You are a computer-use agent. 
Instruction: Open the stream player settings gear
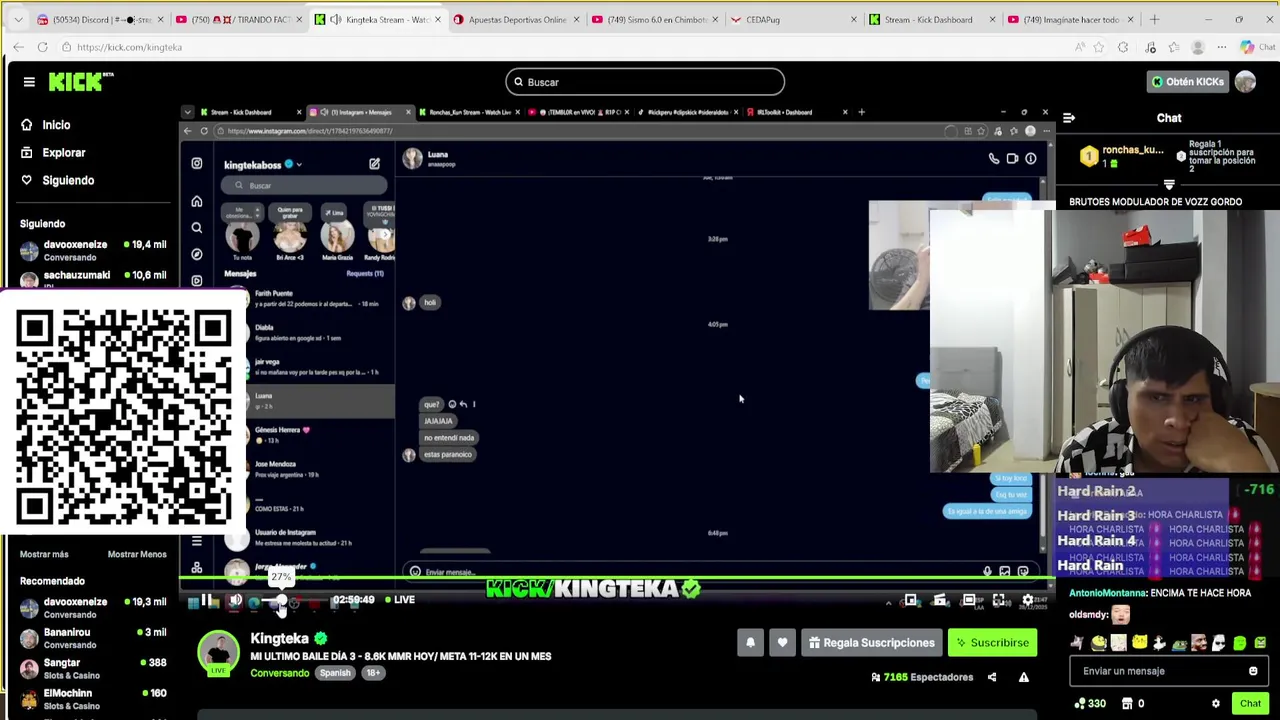coord(1027,600)
